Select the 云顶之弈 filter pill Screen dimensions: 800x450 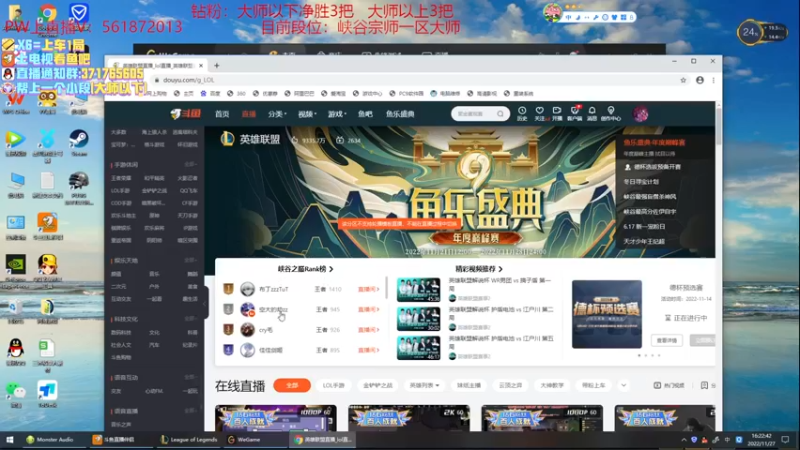click(x=511, y=385)
